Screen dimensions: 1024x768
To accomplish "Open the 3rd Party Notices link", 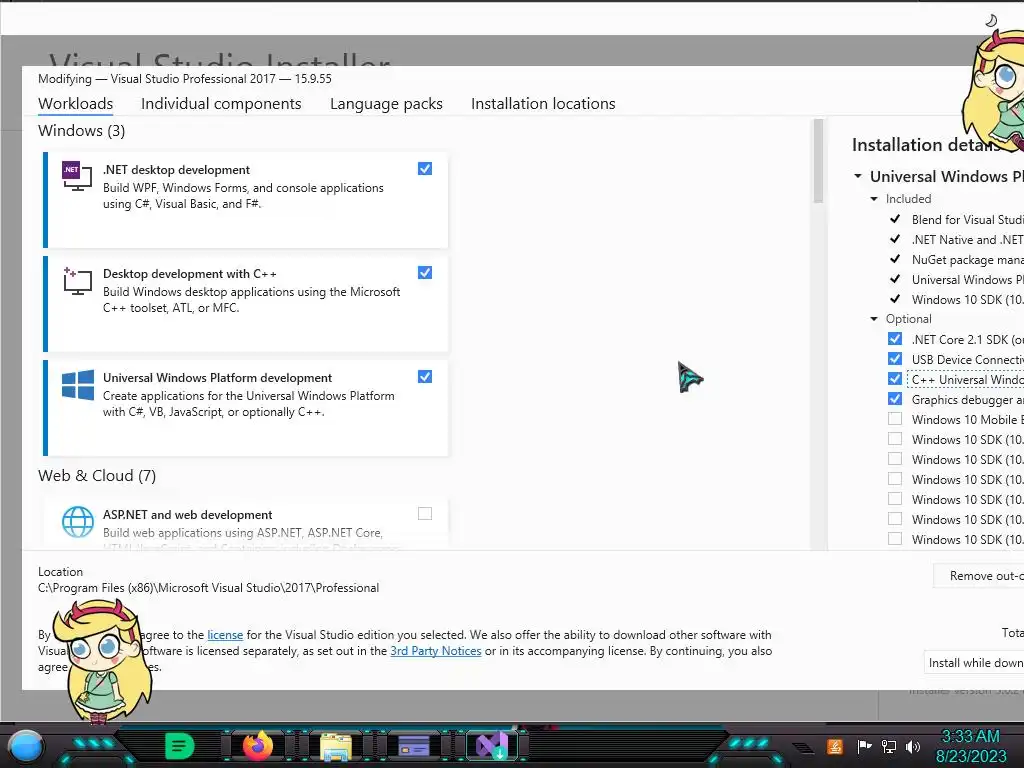I will click(436, 651).
